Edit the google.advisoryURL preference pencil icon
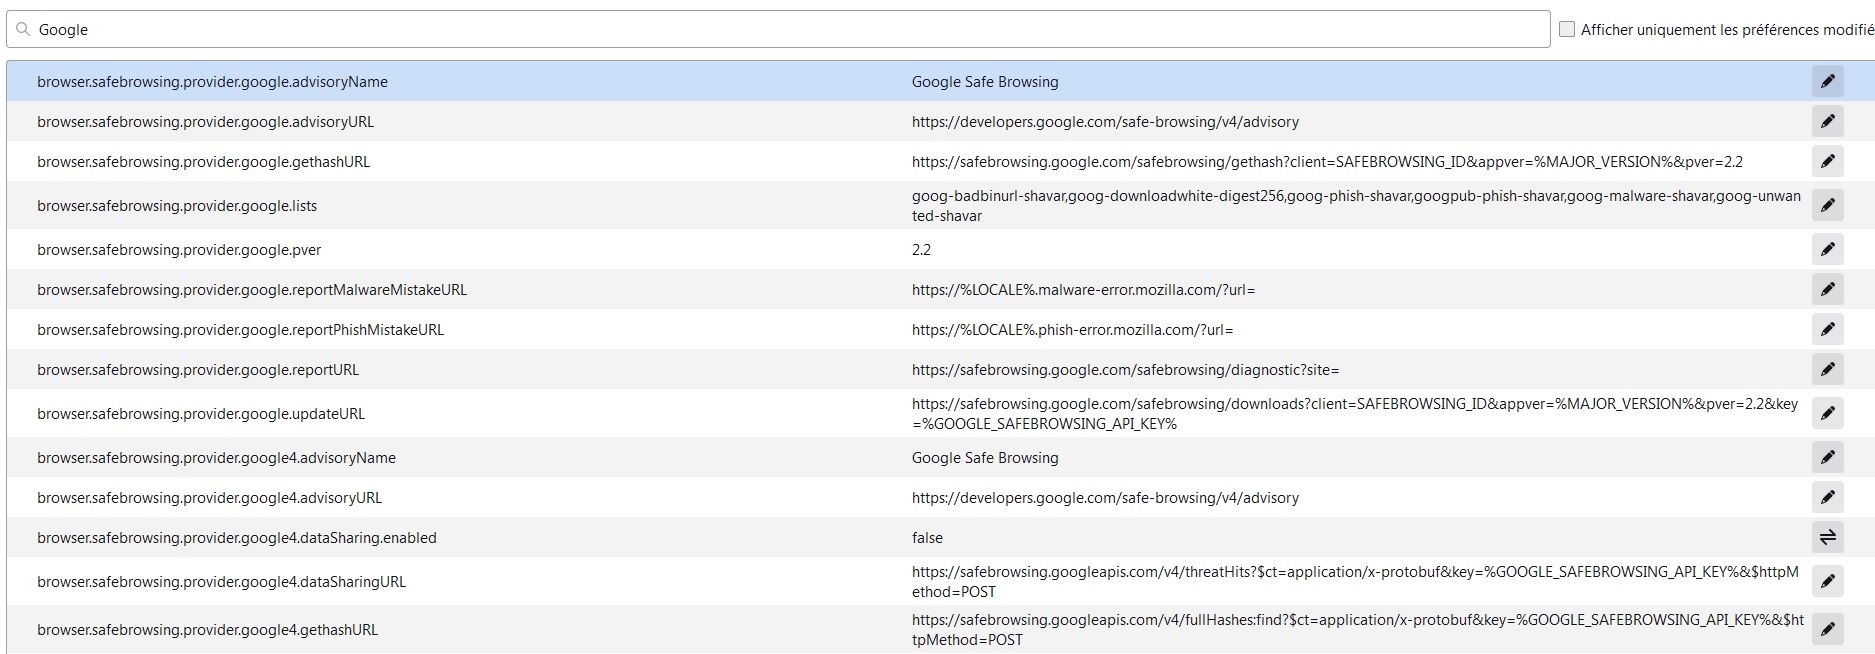 1827,121
